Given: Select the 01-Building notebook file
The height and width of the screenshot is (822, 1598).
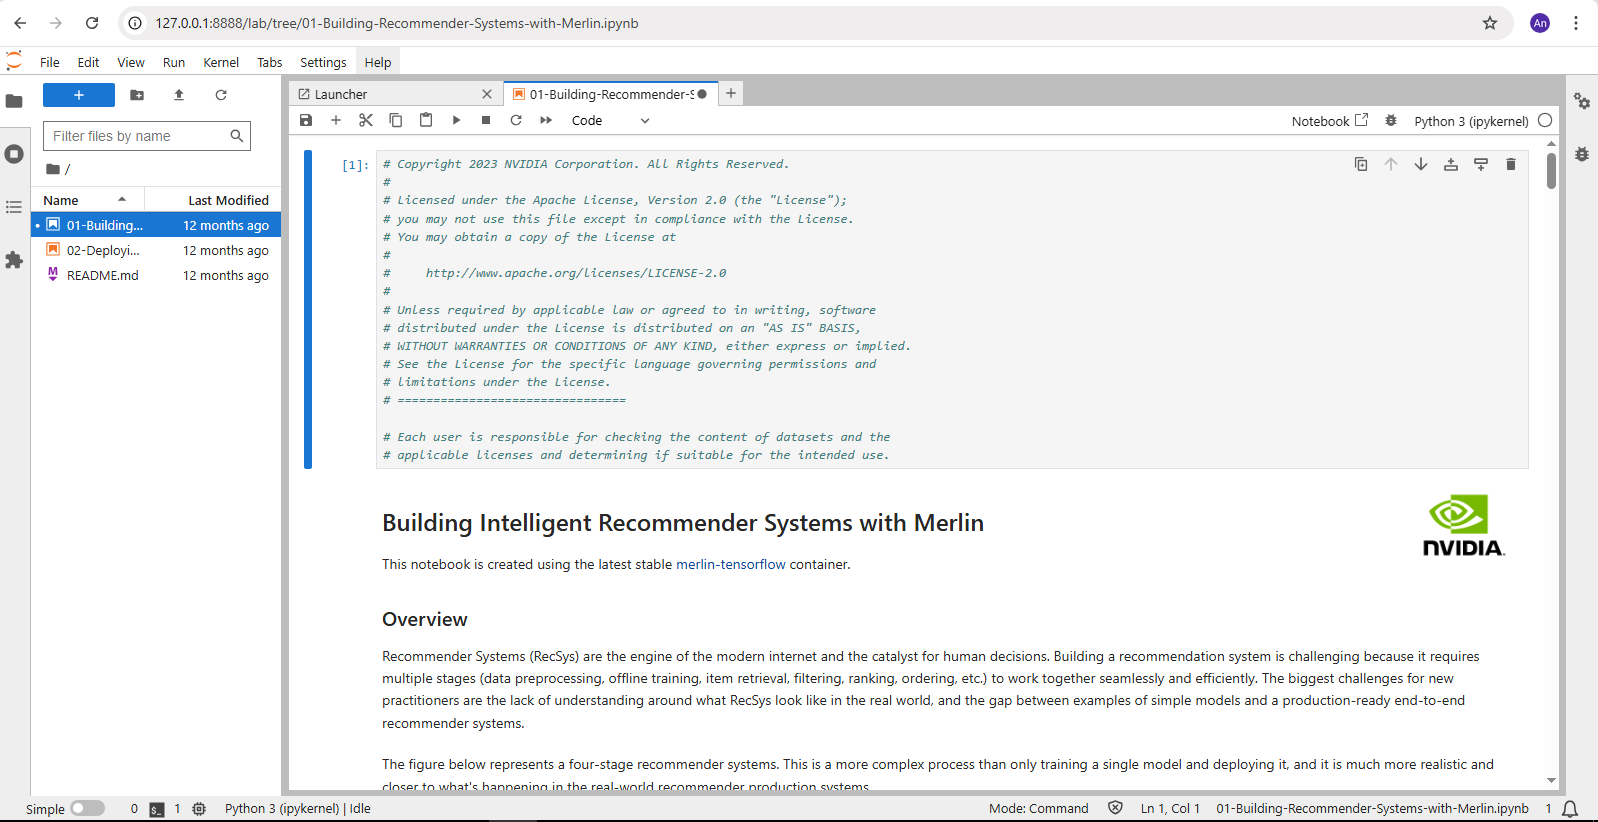Looking at the screenshot, I should coord(156,225).
